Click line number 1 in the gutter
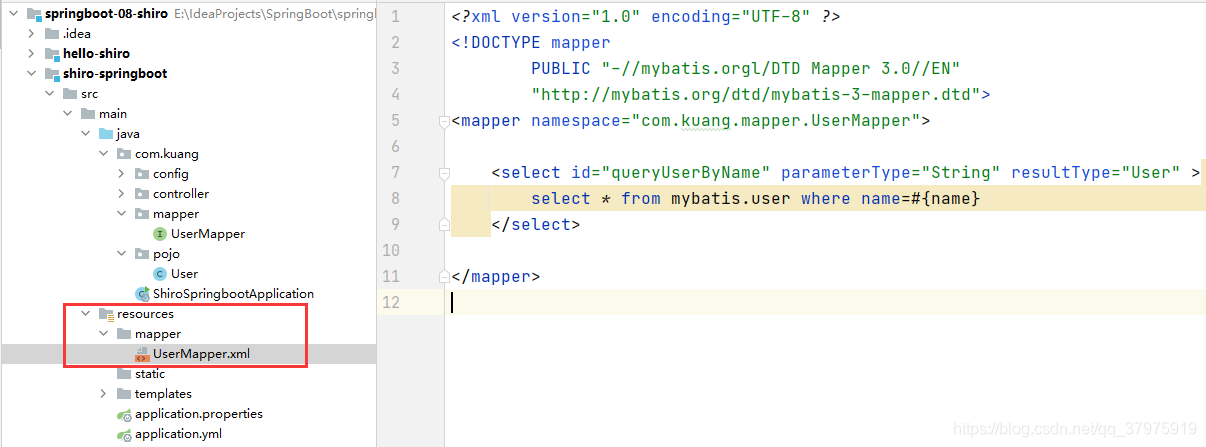The width and height of the screenshot is (1206, 447). (395, 17)
